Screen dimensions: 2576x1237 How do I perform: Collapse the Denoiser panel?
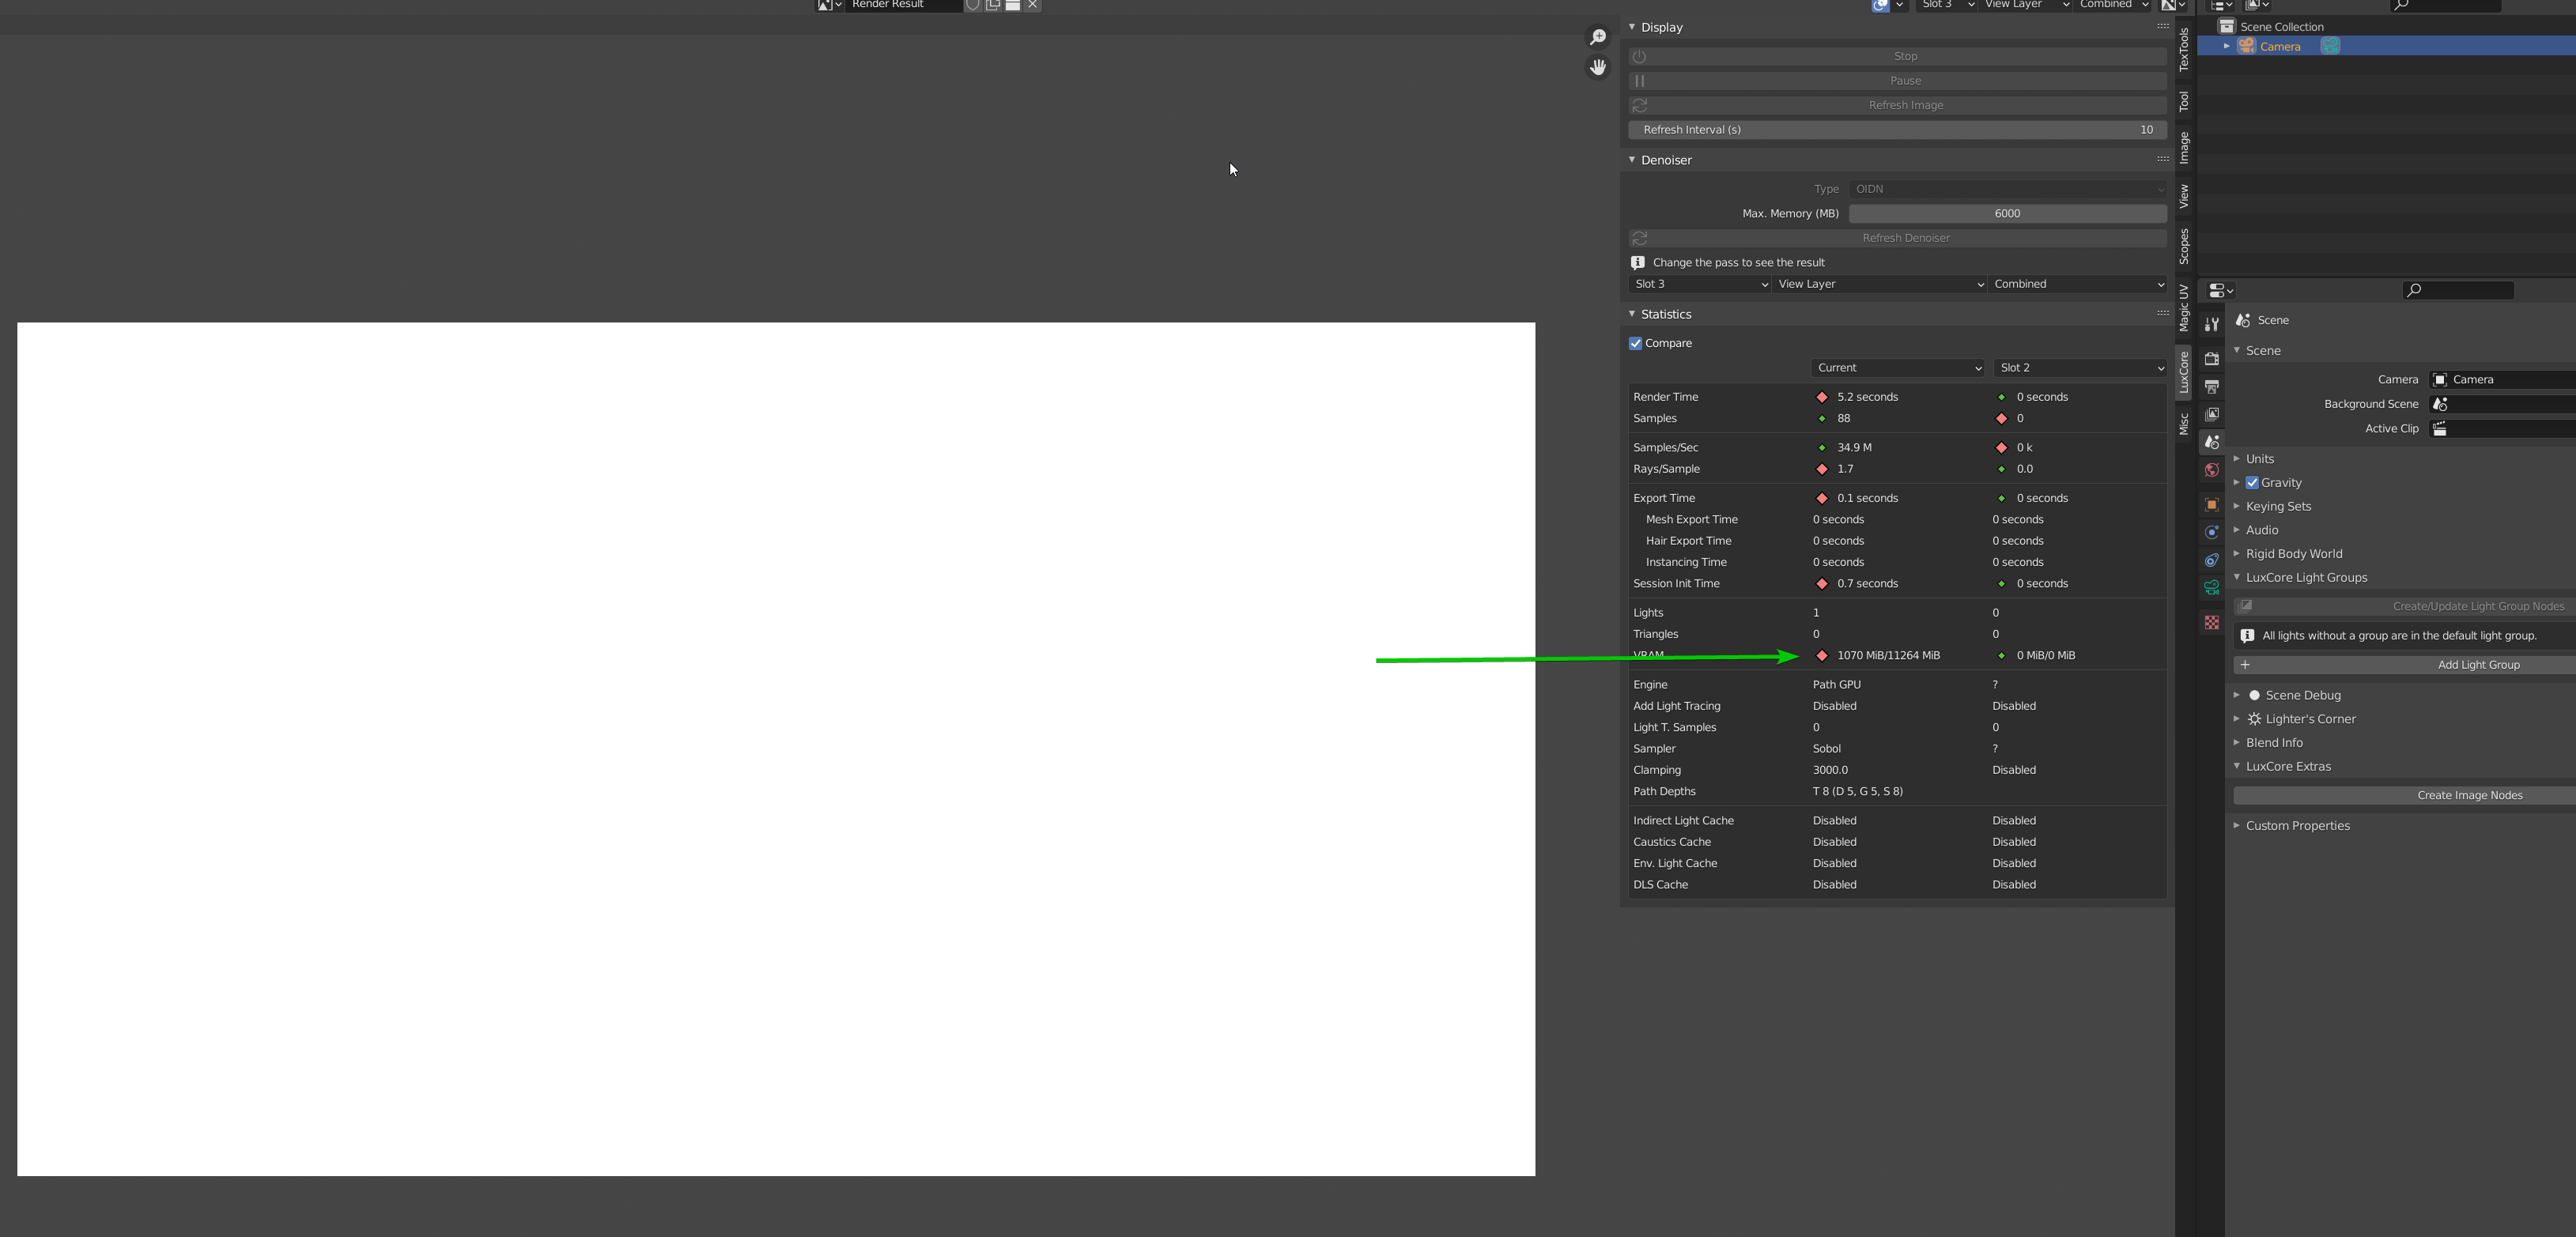[x=1665, y=160]
